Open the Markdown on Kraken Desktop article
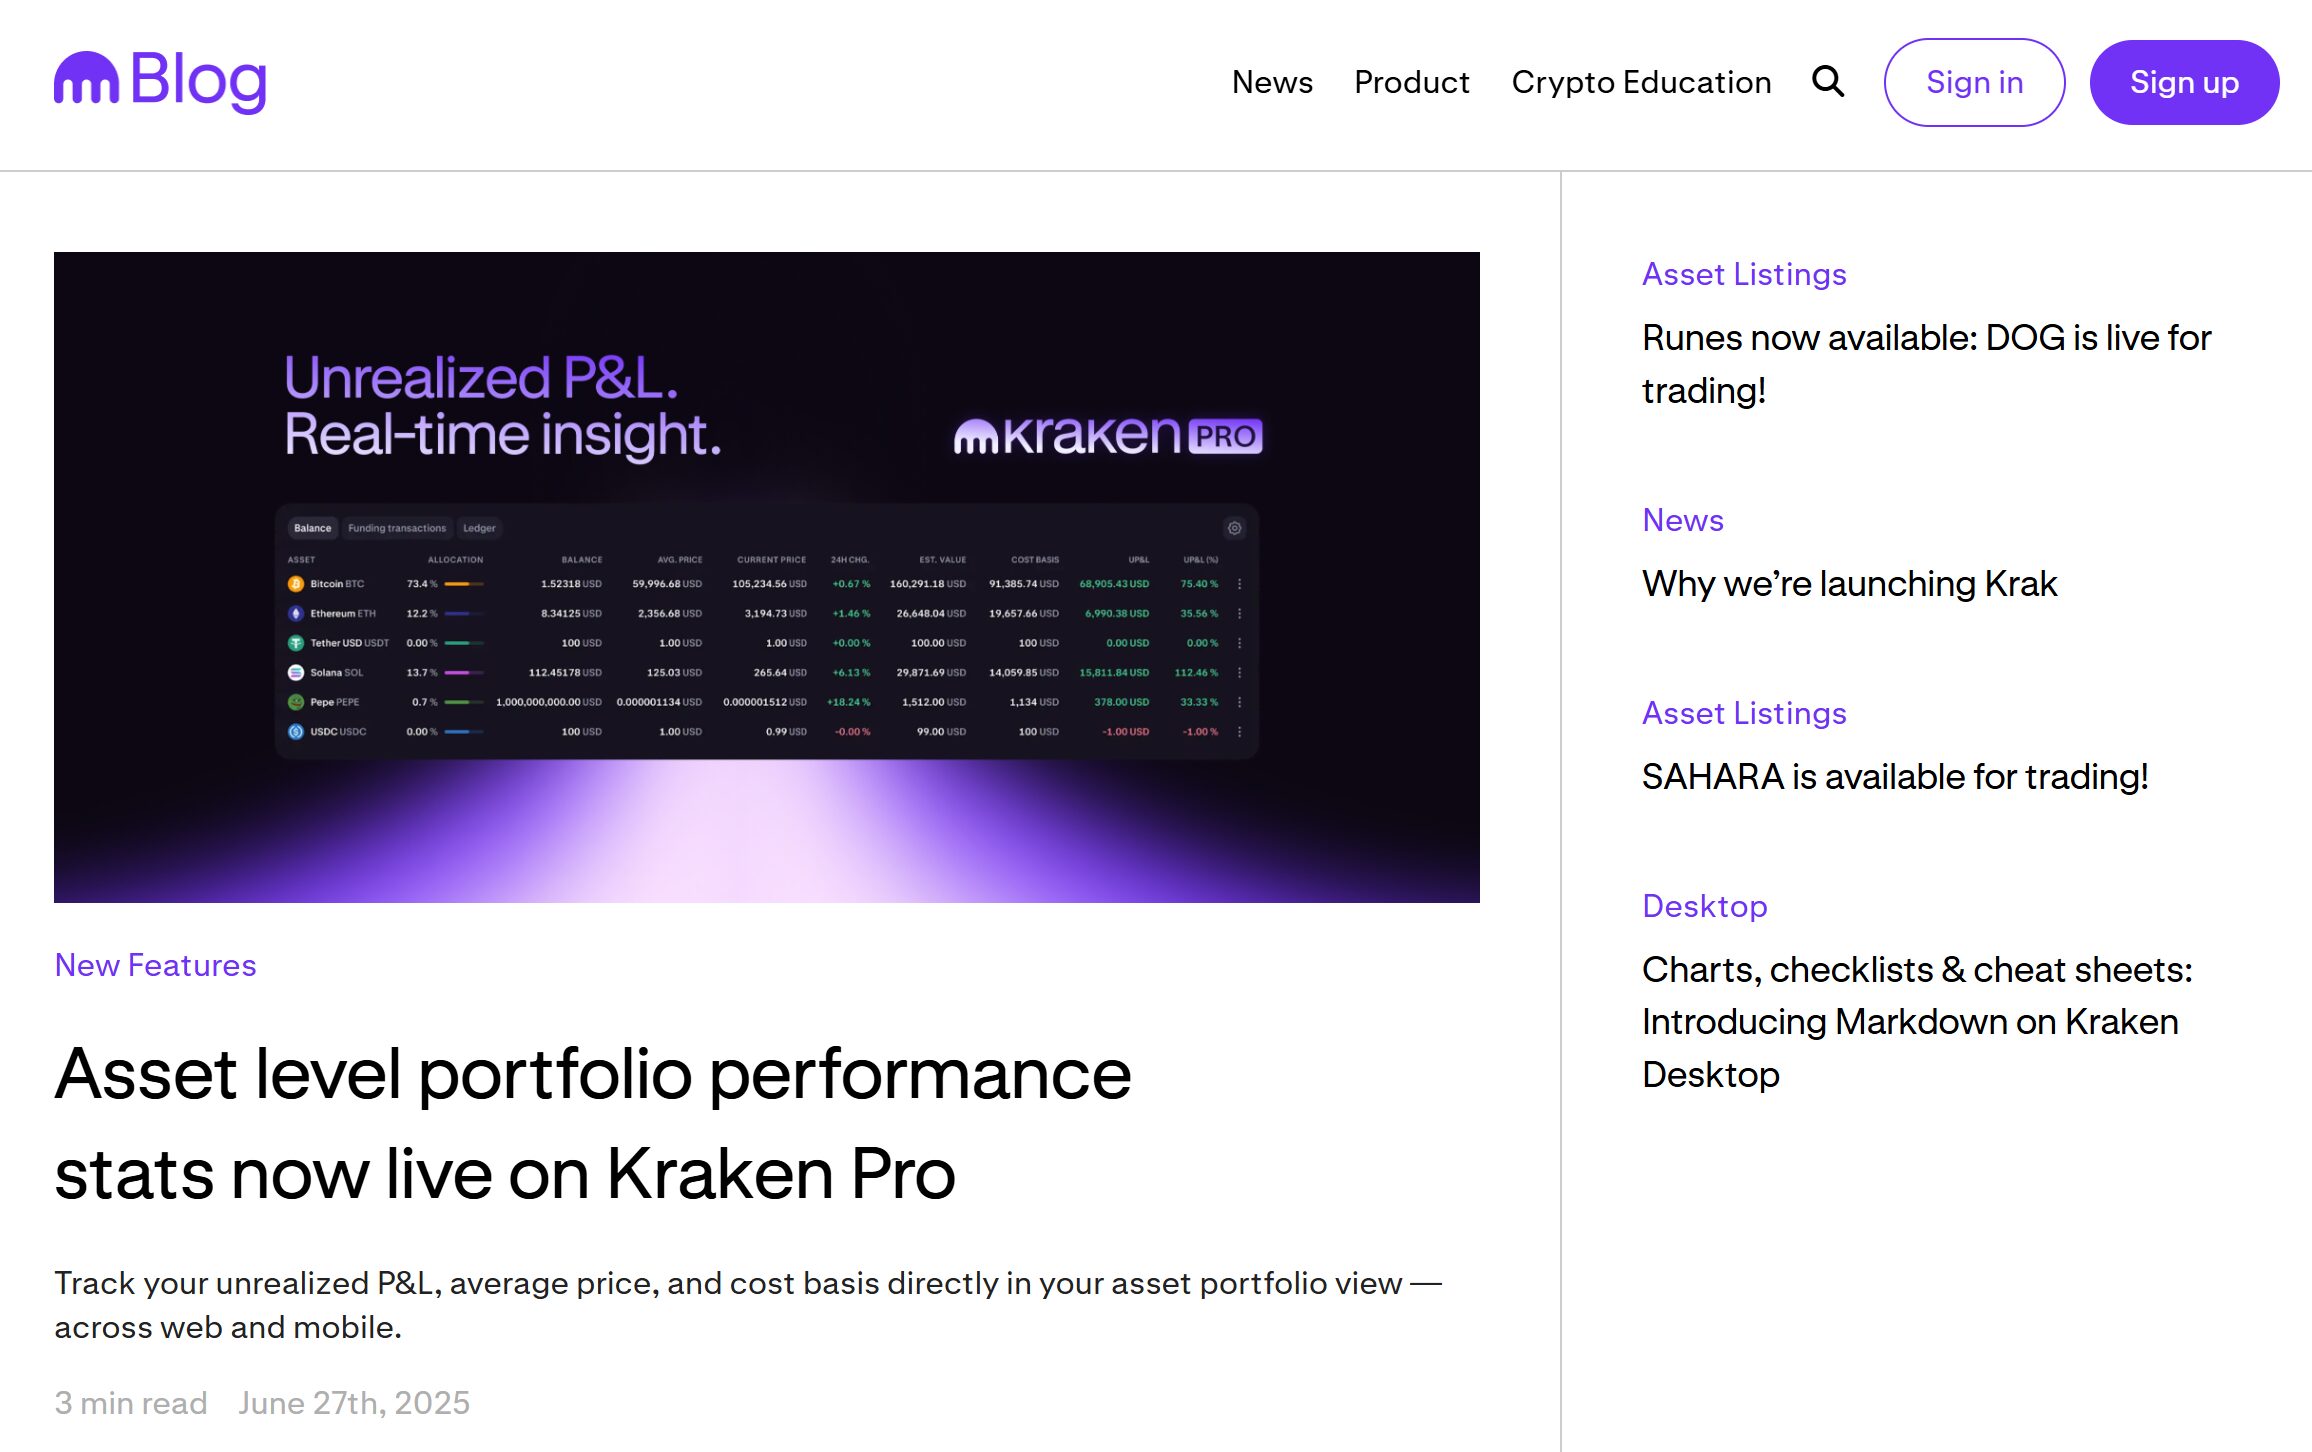Screen dimensions: 2312x1452 point(1915,1022)
